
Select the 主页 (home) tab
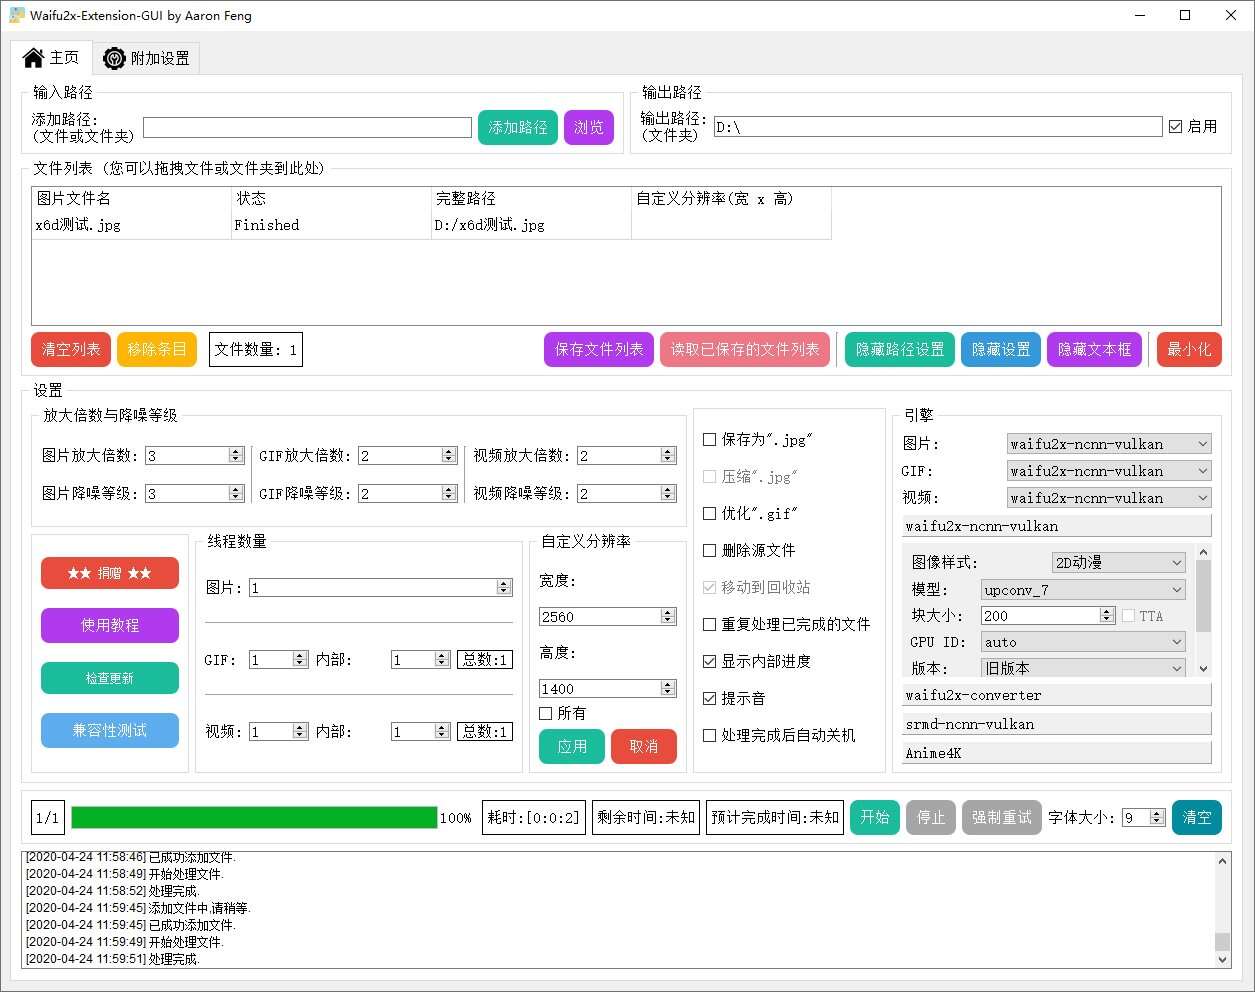click(51, 58)
